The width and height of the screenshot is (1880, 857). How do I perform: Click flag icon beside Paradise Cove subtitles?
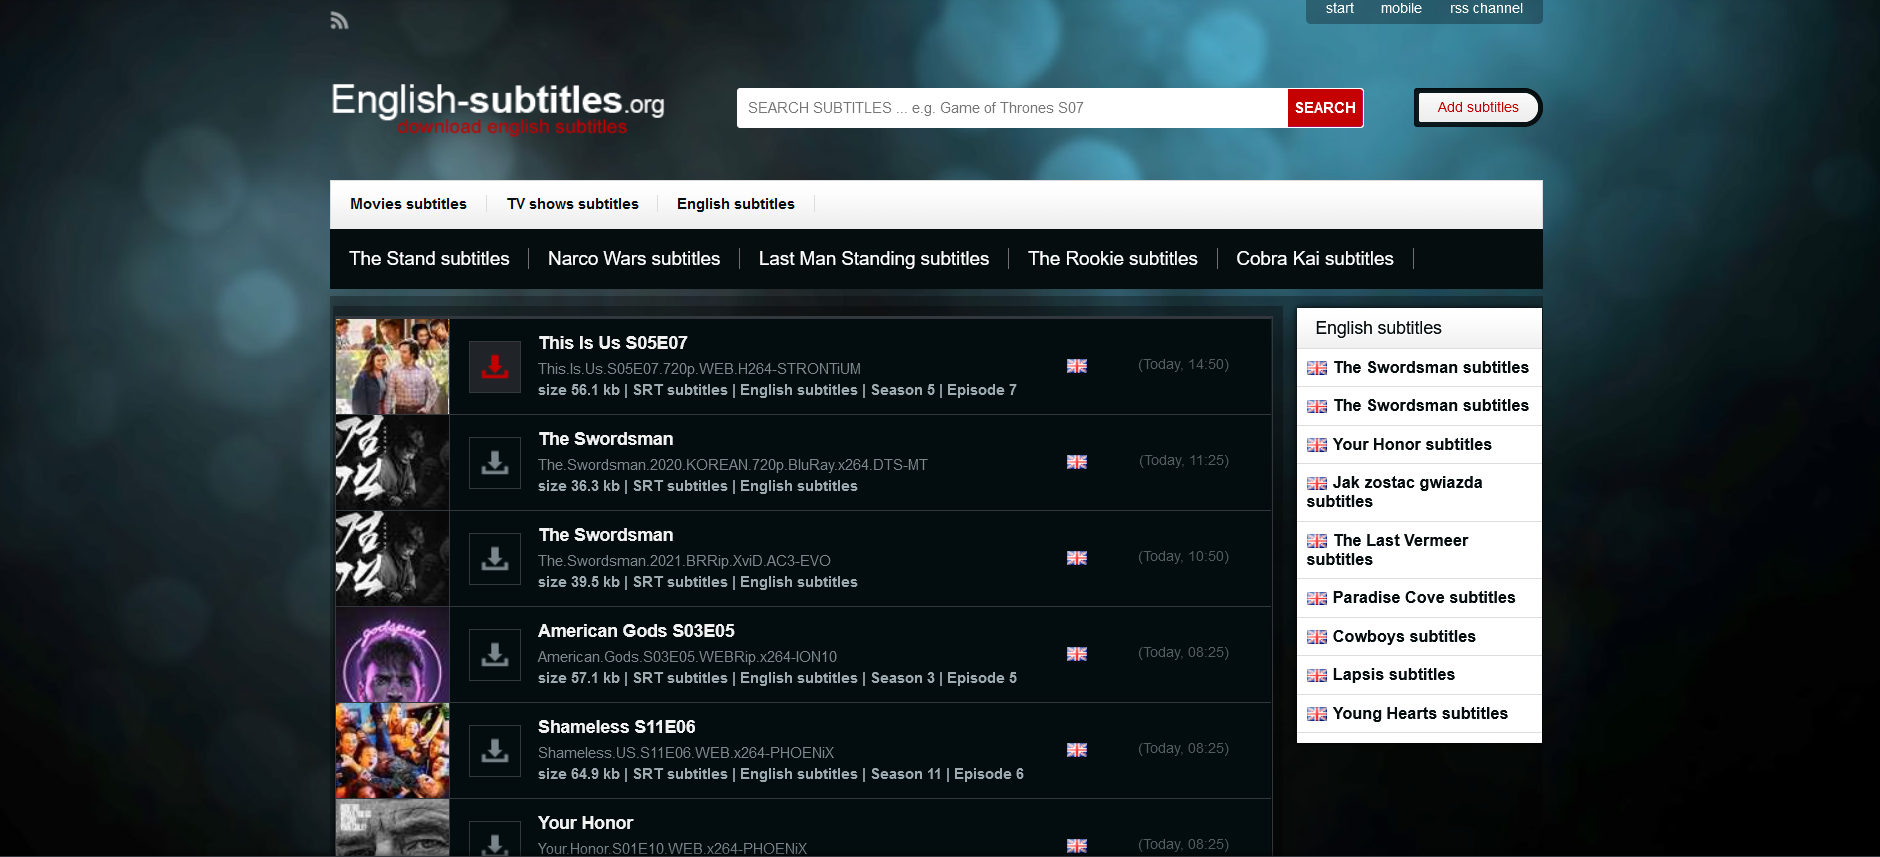point(1317,598)
